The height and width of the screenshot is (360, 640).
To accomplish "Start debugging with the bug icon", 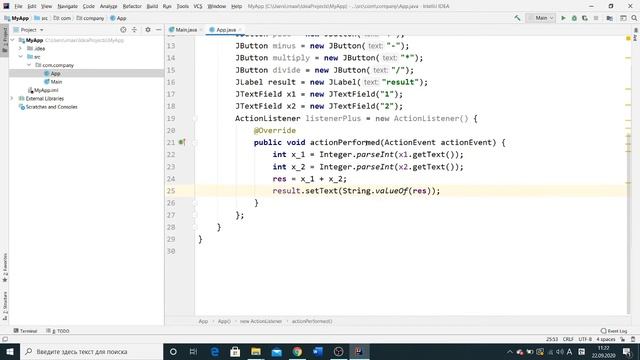I will click(574, 18).
